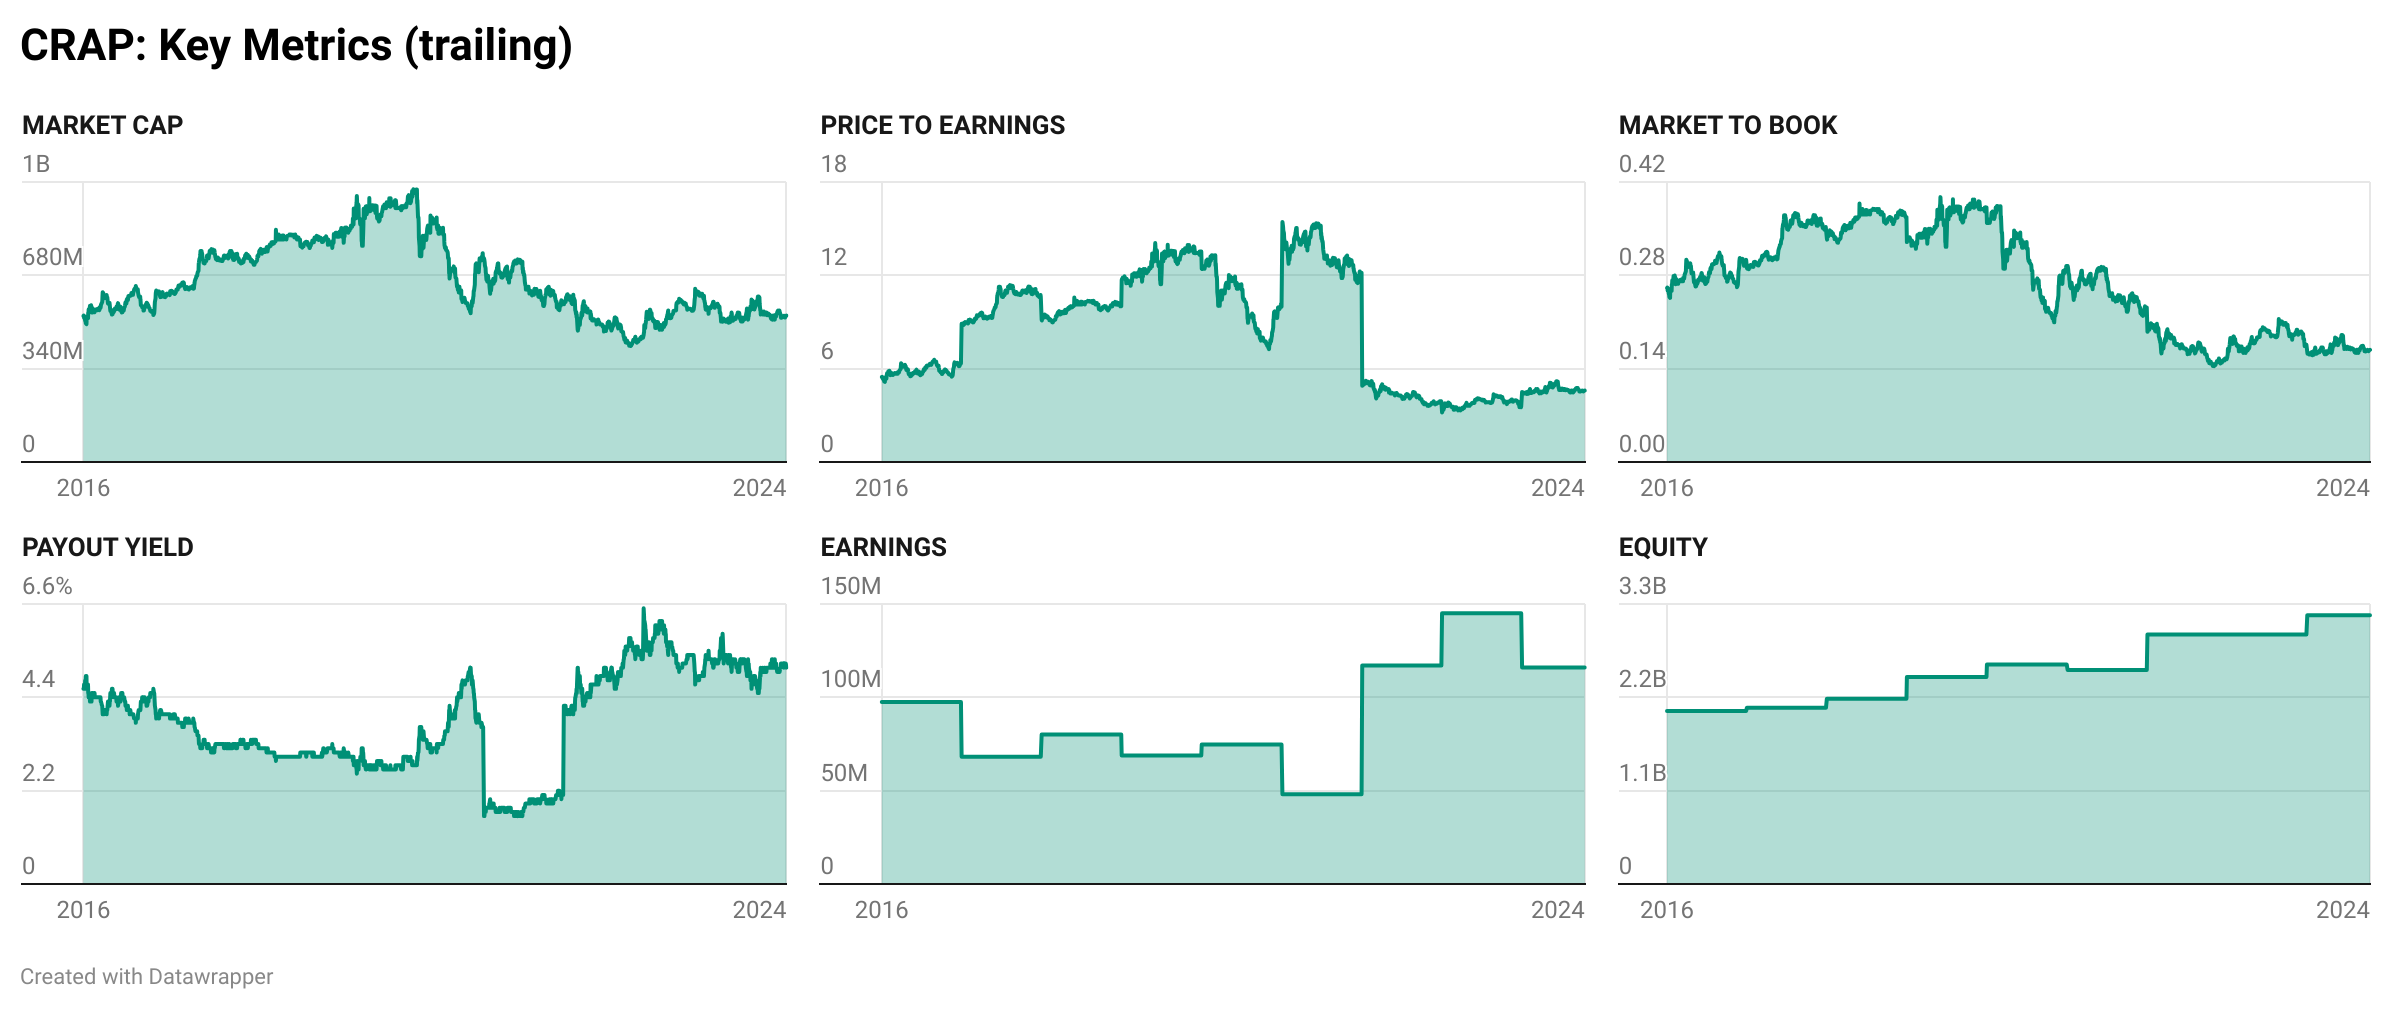Viewport: 2392px width, 1010px height.
Task: Click the MARKET TO BOOK chart title
Action: pos(1727,125)
